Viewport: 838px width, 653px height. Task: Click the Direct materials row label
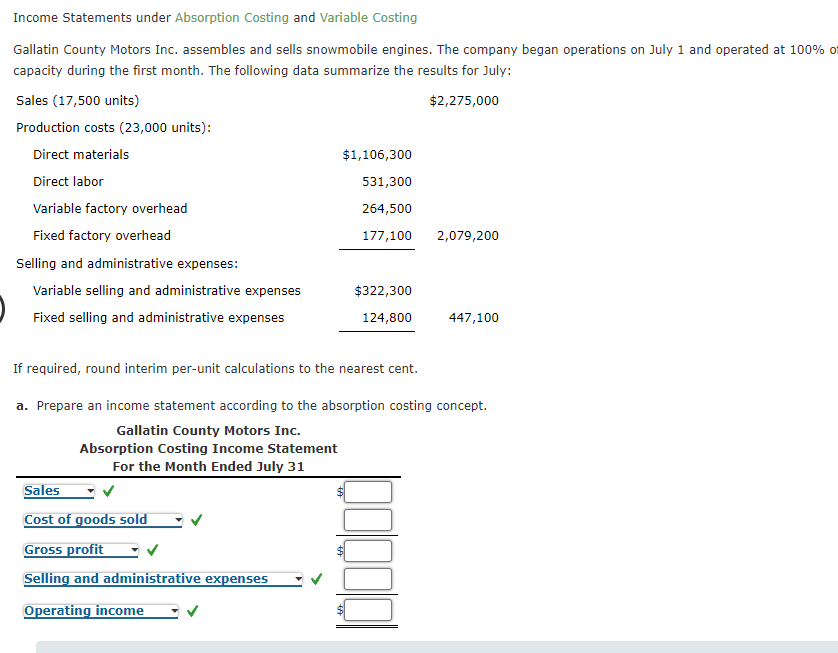(x=81, y=154)
